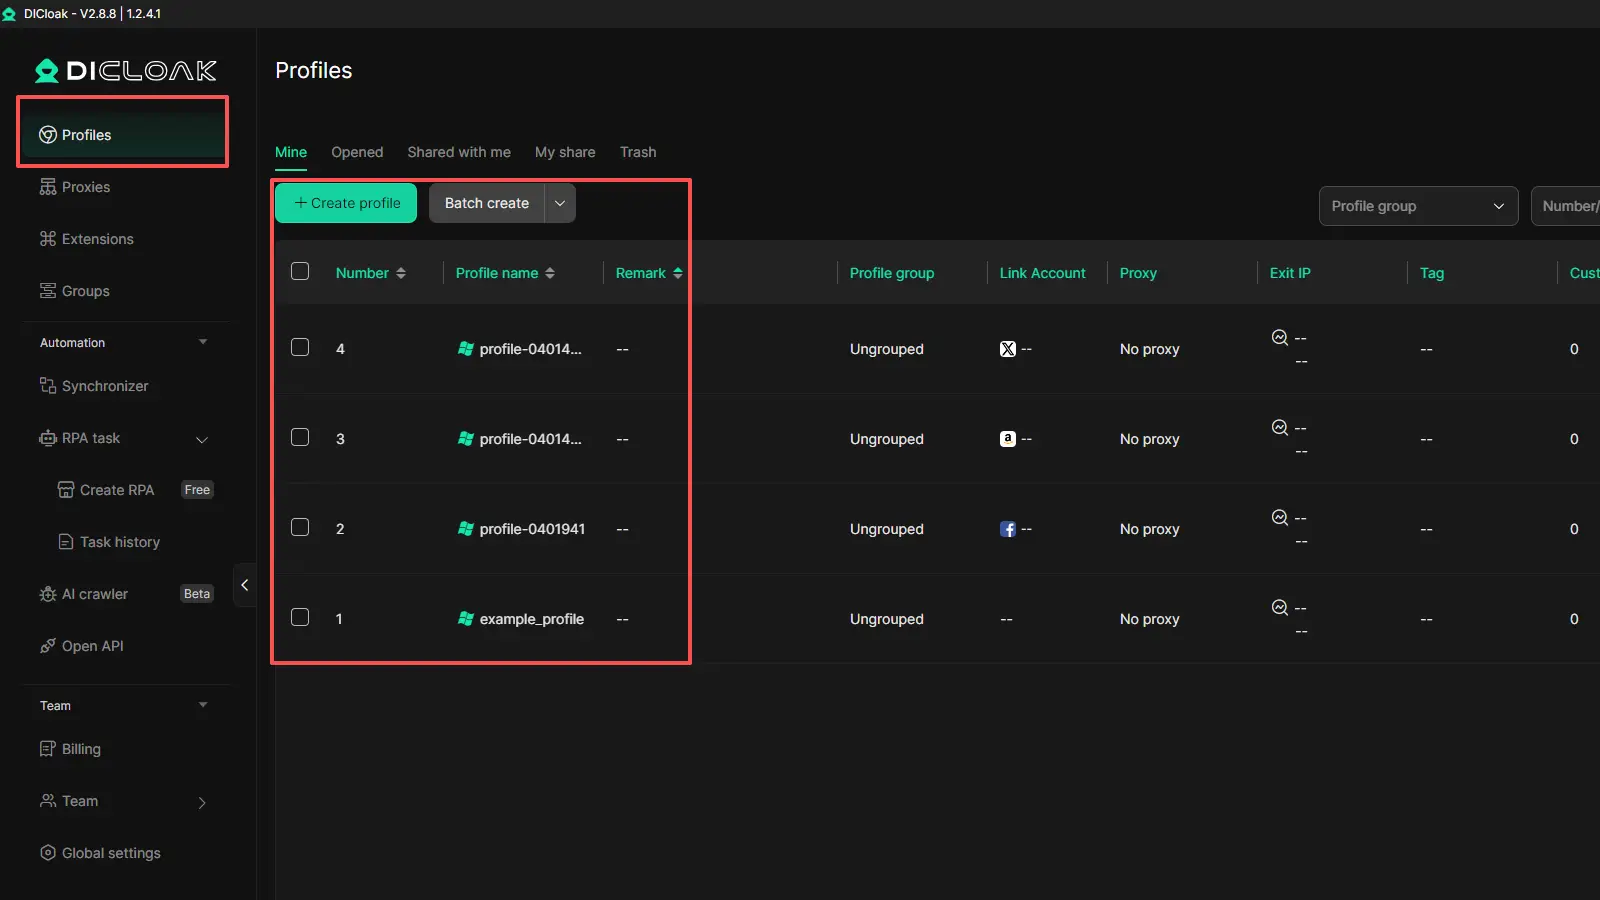1600x900 pixels.
Task: Collapse the RPA task submenu chevron
Action: [x=202, y=439]
